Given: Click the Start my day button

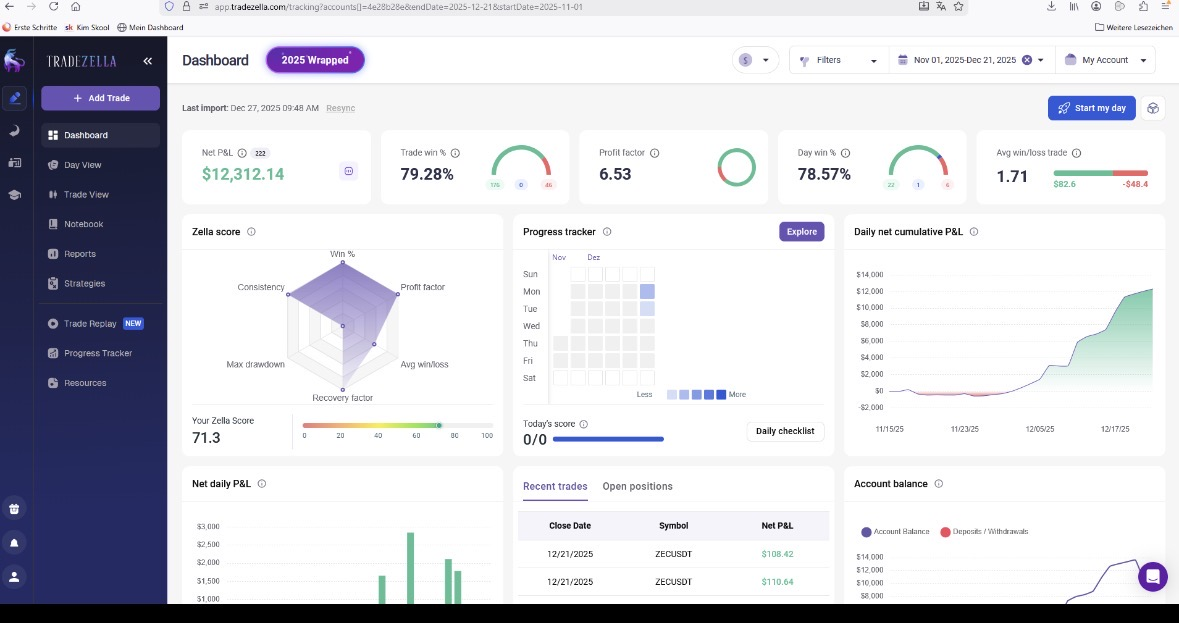Looking at the screenshot, I should pyautogui.click(x=1091, y=108).
